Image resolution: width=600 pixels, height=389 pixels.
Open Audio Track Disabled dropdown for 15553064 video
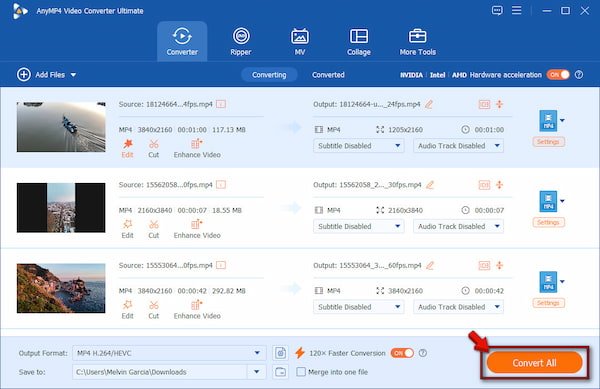tap(458, 307)
